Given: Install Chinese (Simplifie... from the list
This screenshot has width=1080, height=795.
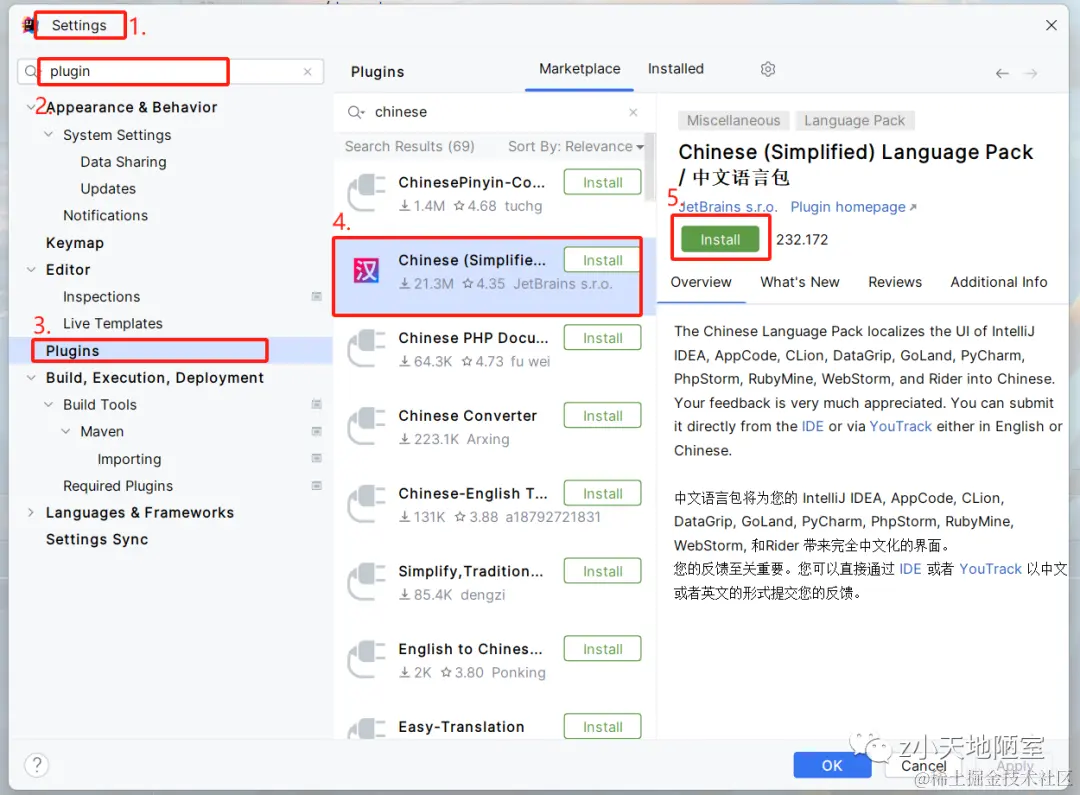Looking at the screenshot, I should tap(602, 260).
